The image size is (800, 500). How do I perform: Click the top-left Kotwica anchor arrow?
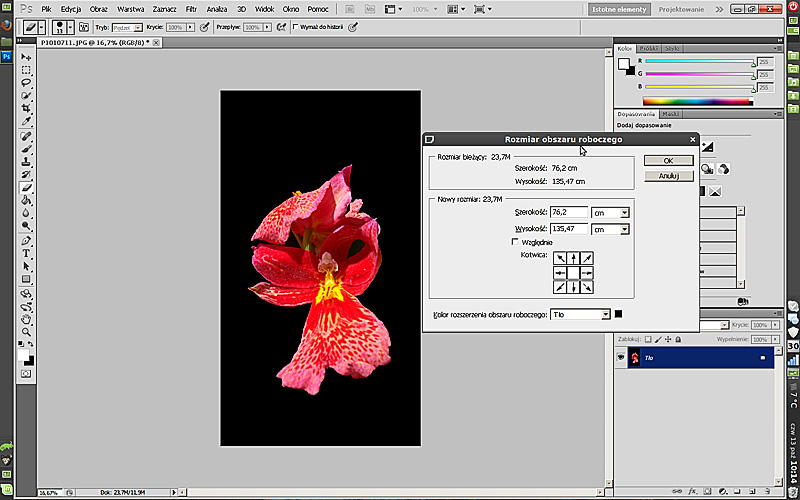[560, 258]
